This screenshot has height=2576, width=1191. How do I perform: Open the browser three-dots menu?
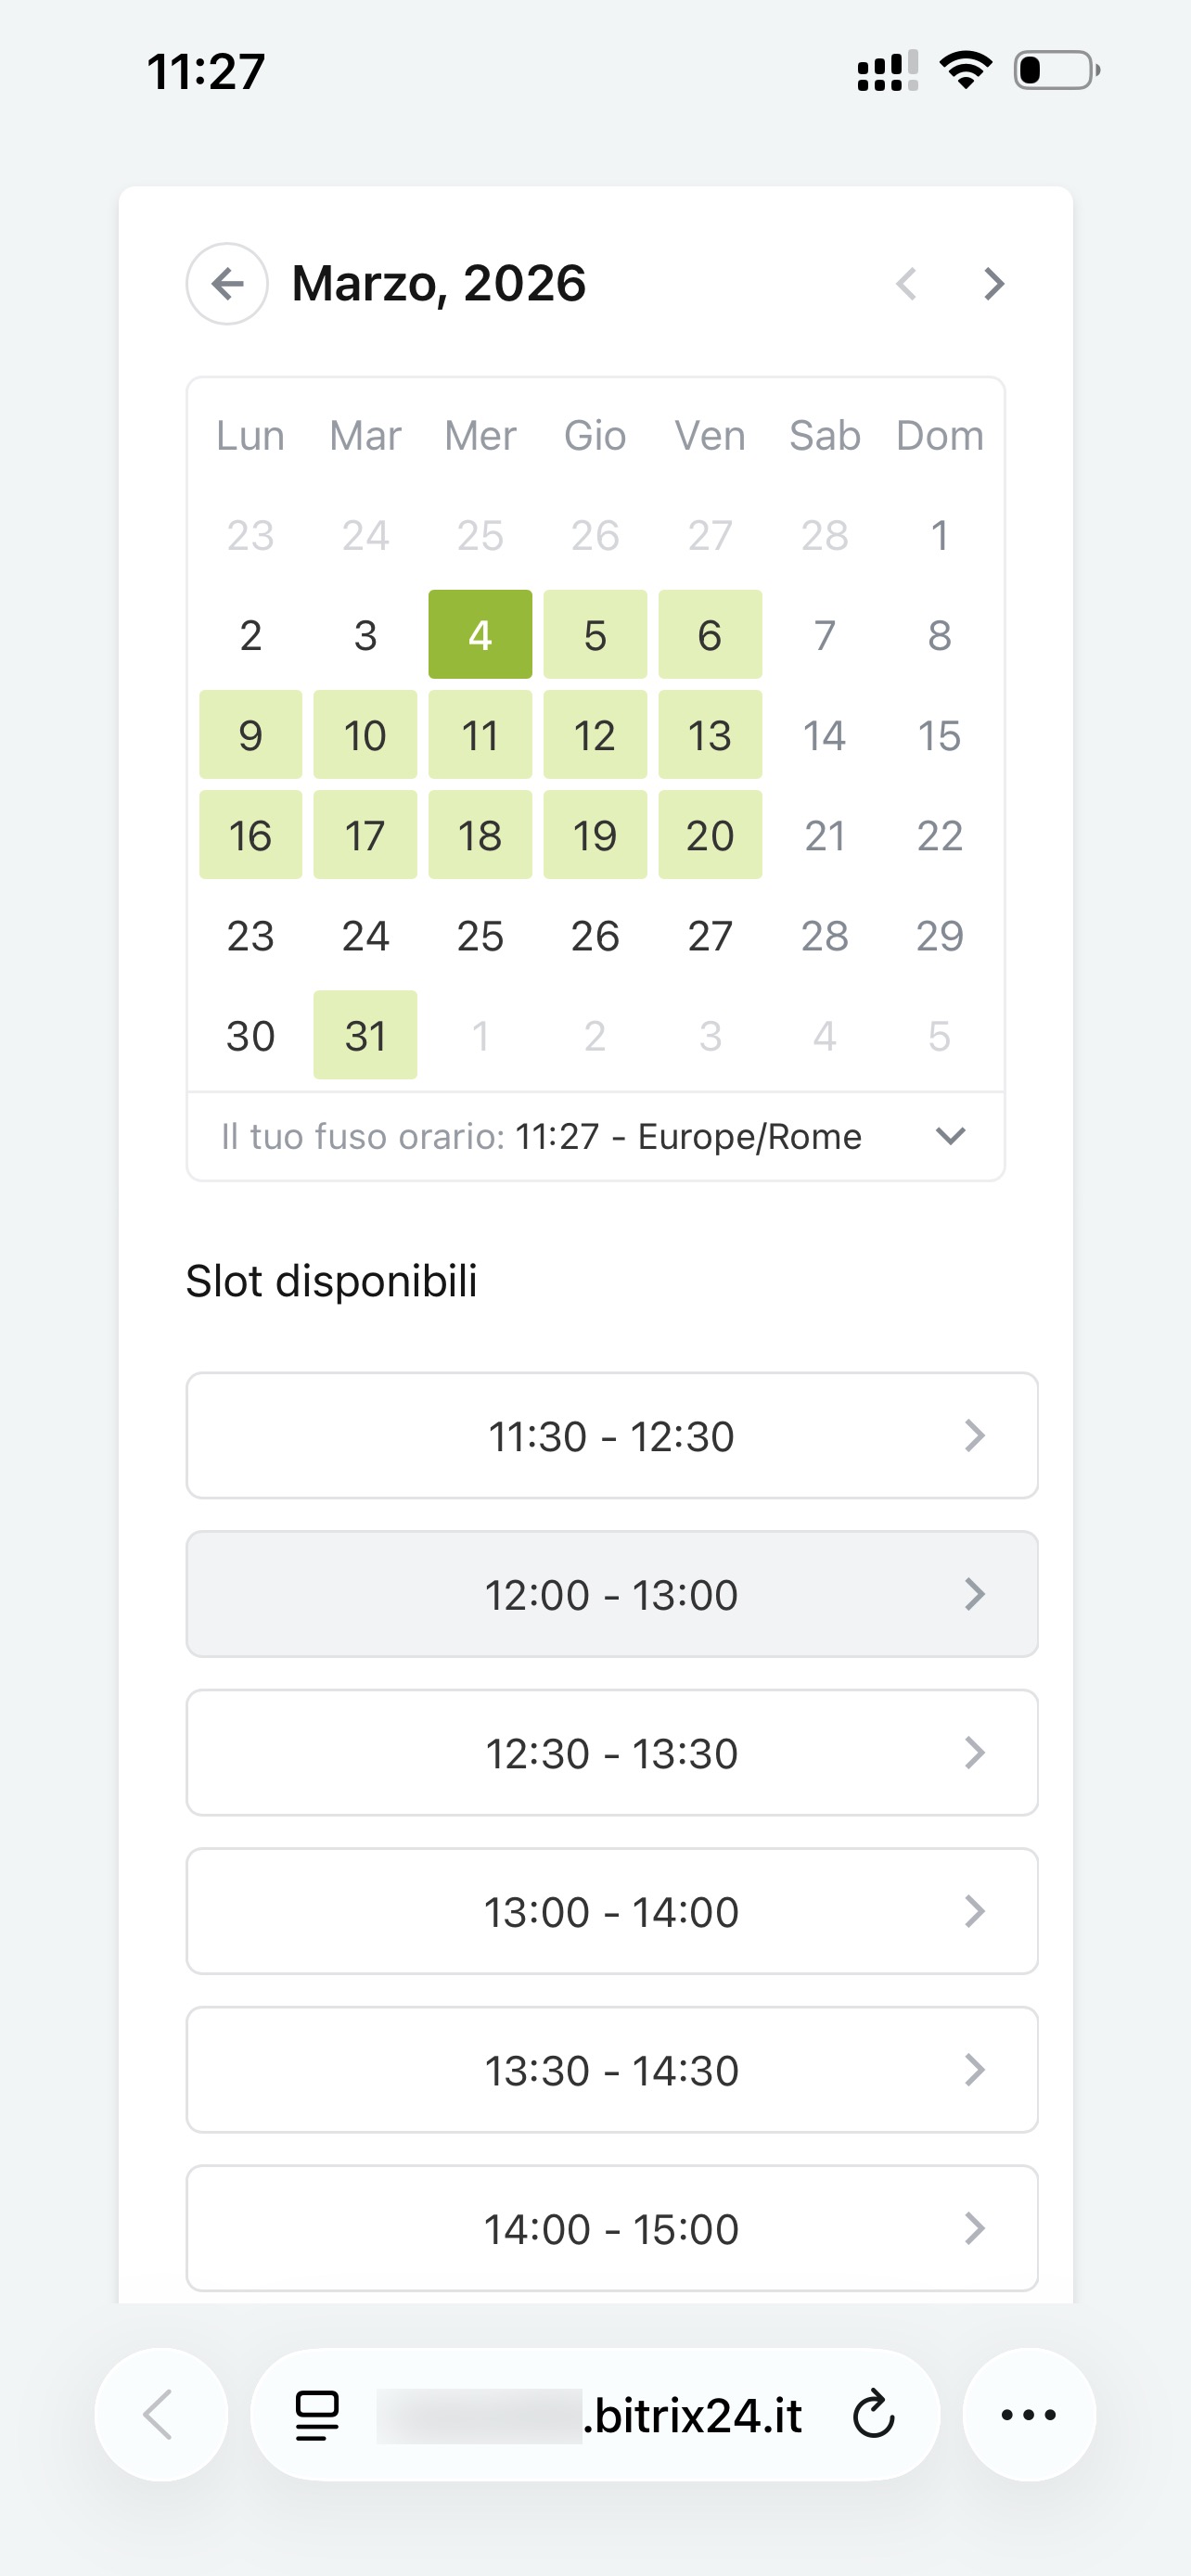click(1028, 2415)
